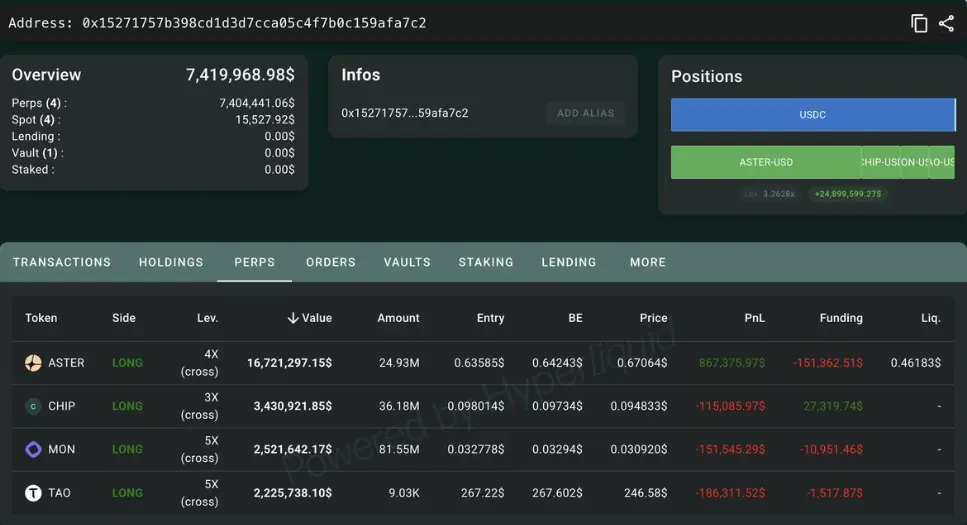Viewport: 967px width, 525px height.
Task: Click the TAO token name
Action: (x=59, y=493)
